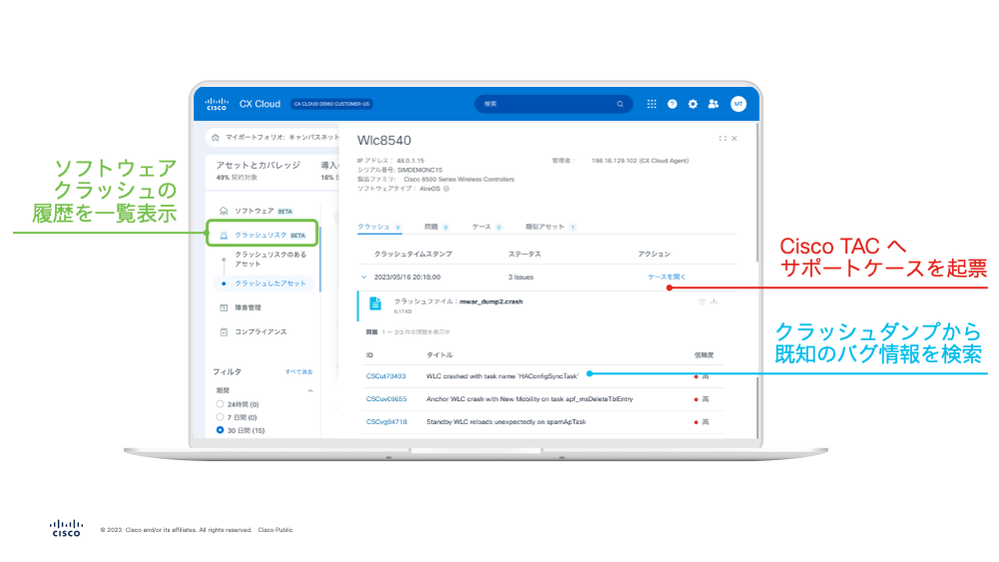Open bug CSCuv09655 link
The image size is (999, 562).
tap(386, 399)
